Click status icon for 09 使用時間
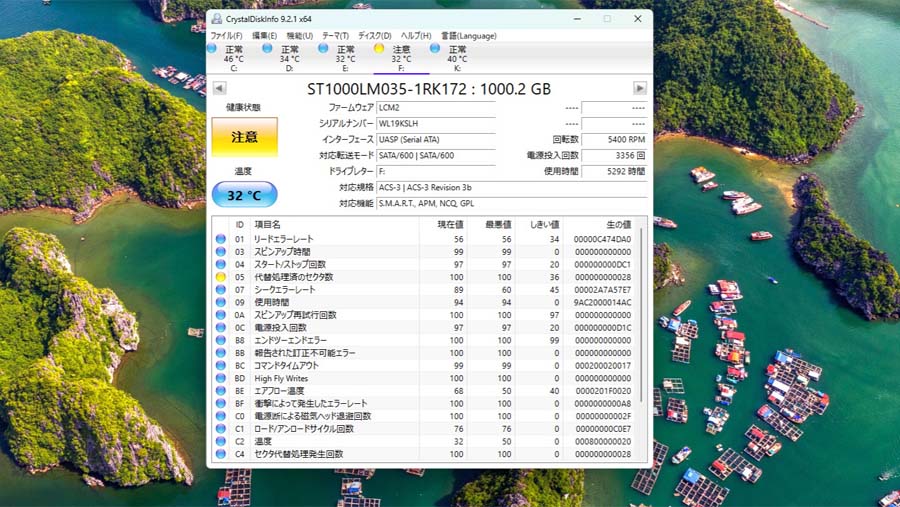This screenshot has height=507, width=900. tap(220, 302)
